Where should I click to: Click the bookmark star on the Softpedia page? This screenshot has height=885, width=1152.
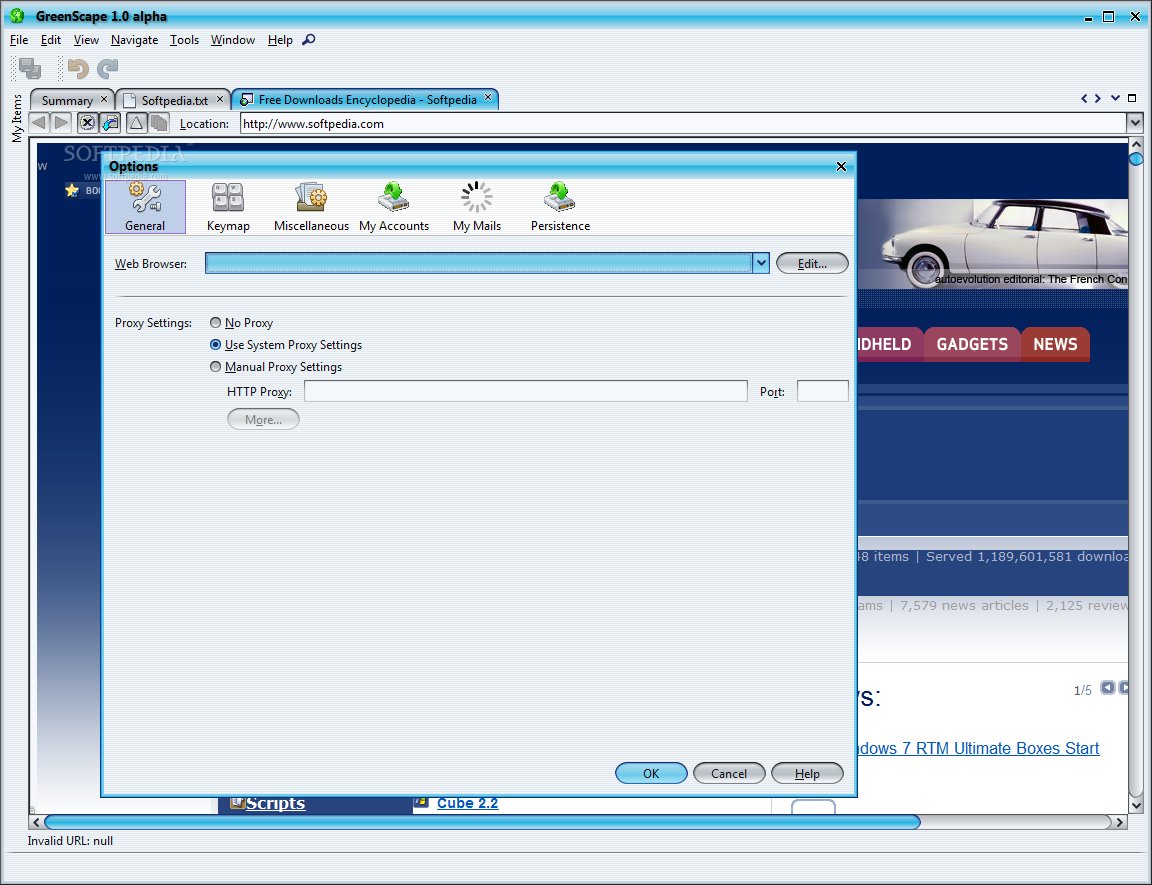coord(71,191)
